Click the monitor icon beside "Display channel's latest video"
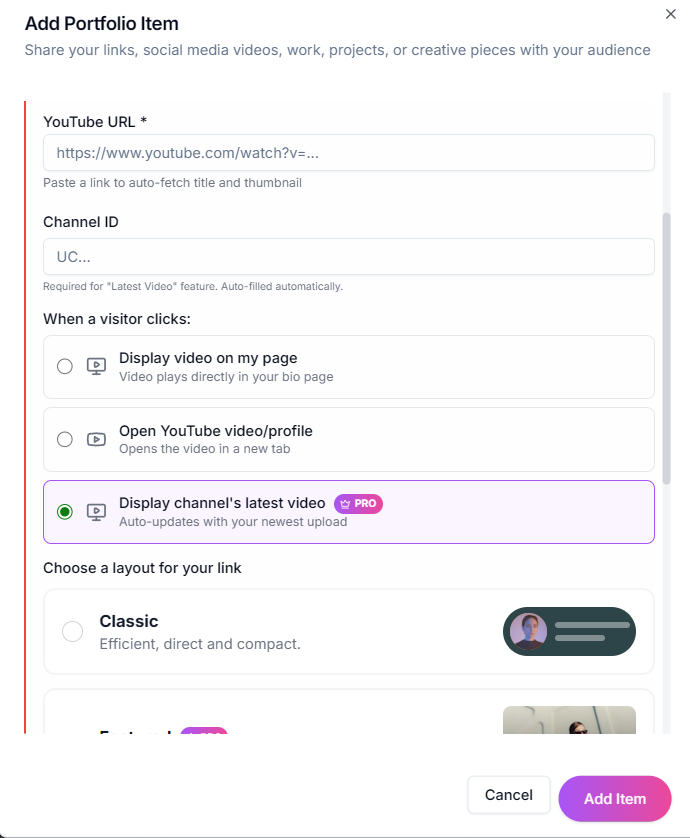This screenshot has width=690, height=838. click(96, 512)
